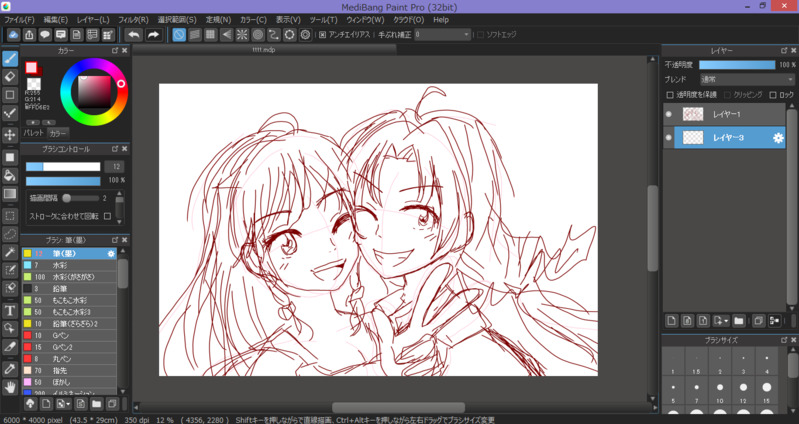Undock the カラー panel with the popout icon
The height and width of the screenshot is (424, 799).
(115, 50)
